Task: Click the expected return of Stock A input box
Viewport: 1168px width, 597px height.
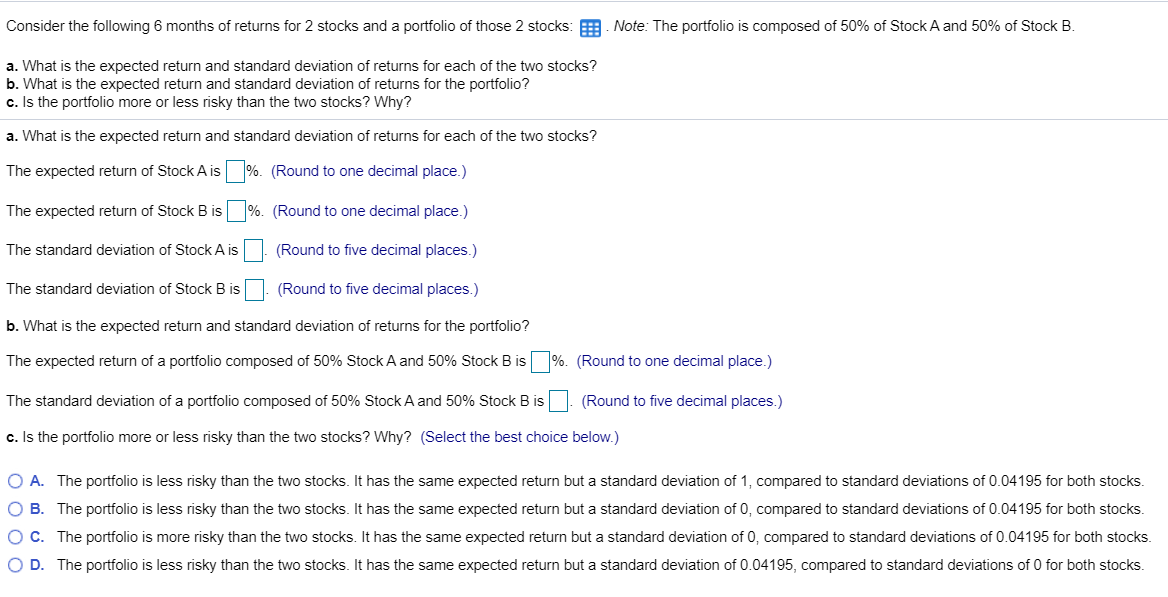Action: pos(234,170)
